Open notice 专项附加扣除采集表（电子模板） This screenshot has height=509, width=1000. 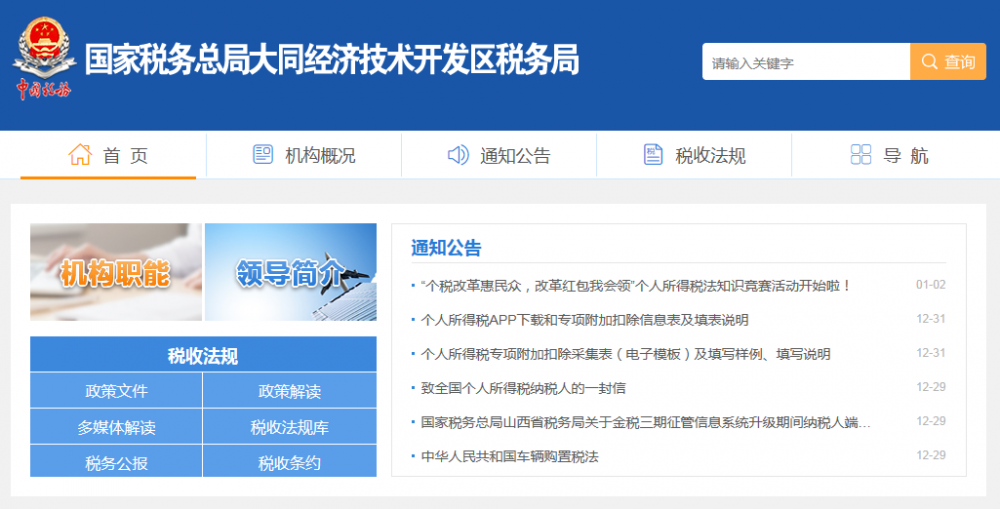(625, 354)
